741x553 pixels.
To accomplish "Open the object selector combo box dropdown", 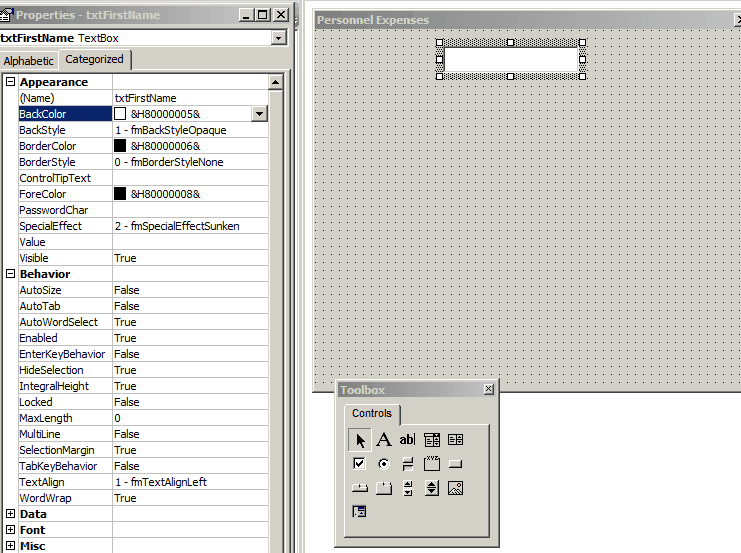I will pos(279,38).
